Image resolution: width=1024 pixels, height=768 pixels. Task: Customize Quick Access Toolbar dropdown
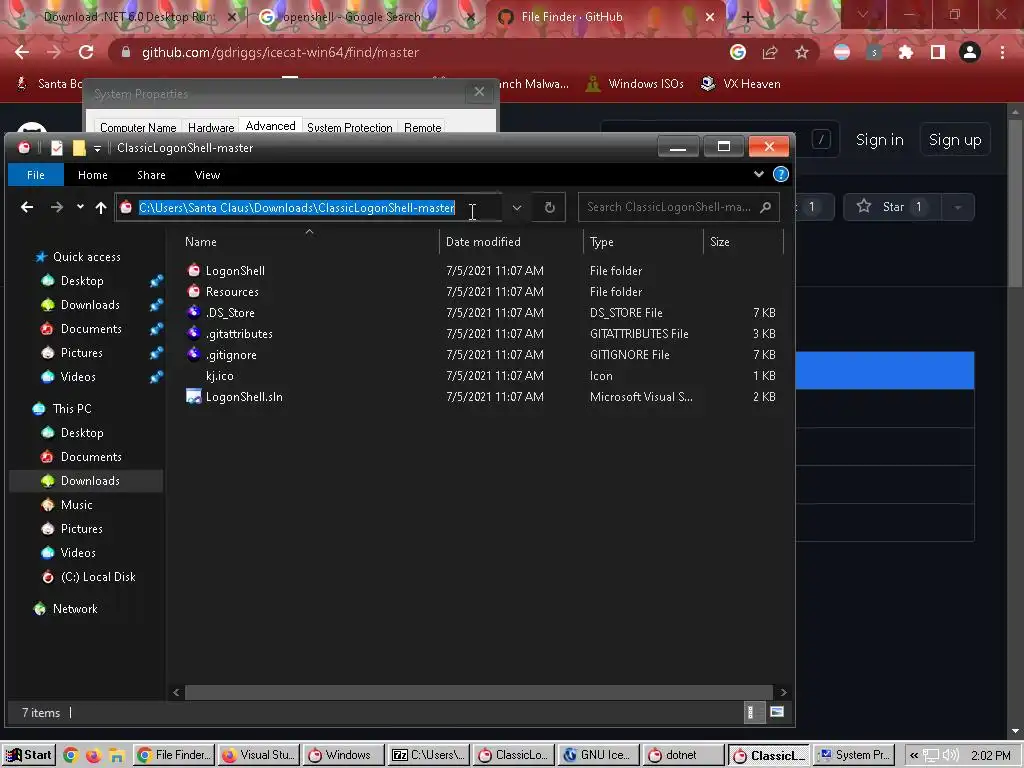(x=97, y=148)
